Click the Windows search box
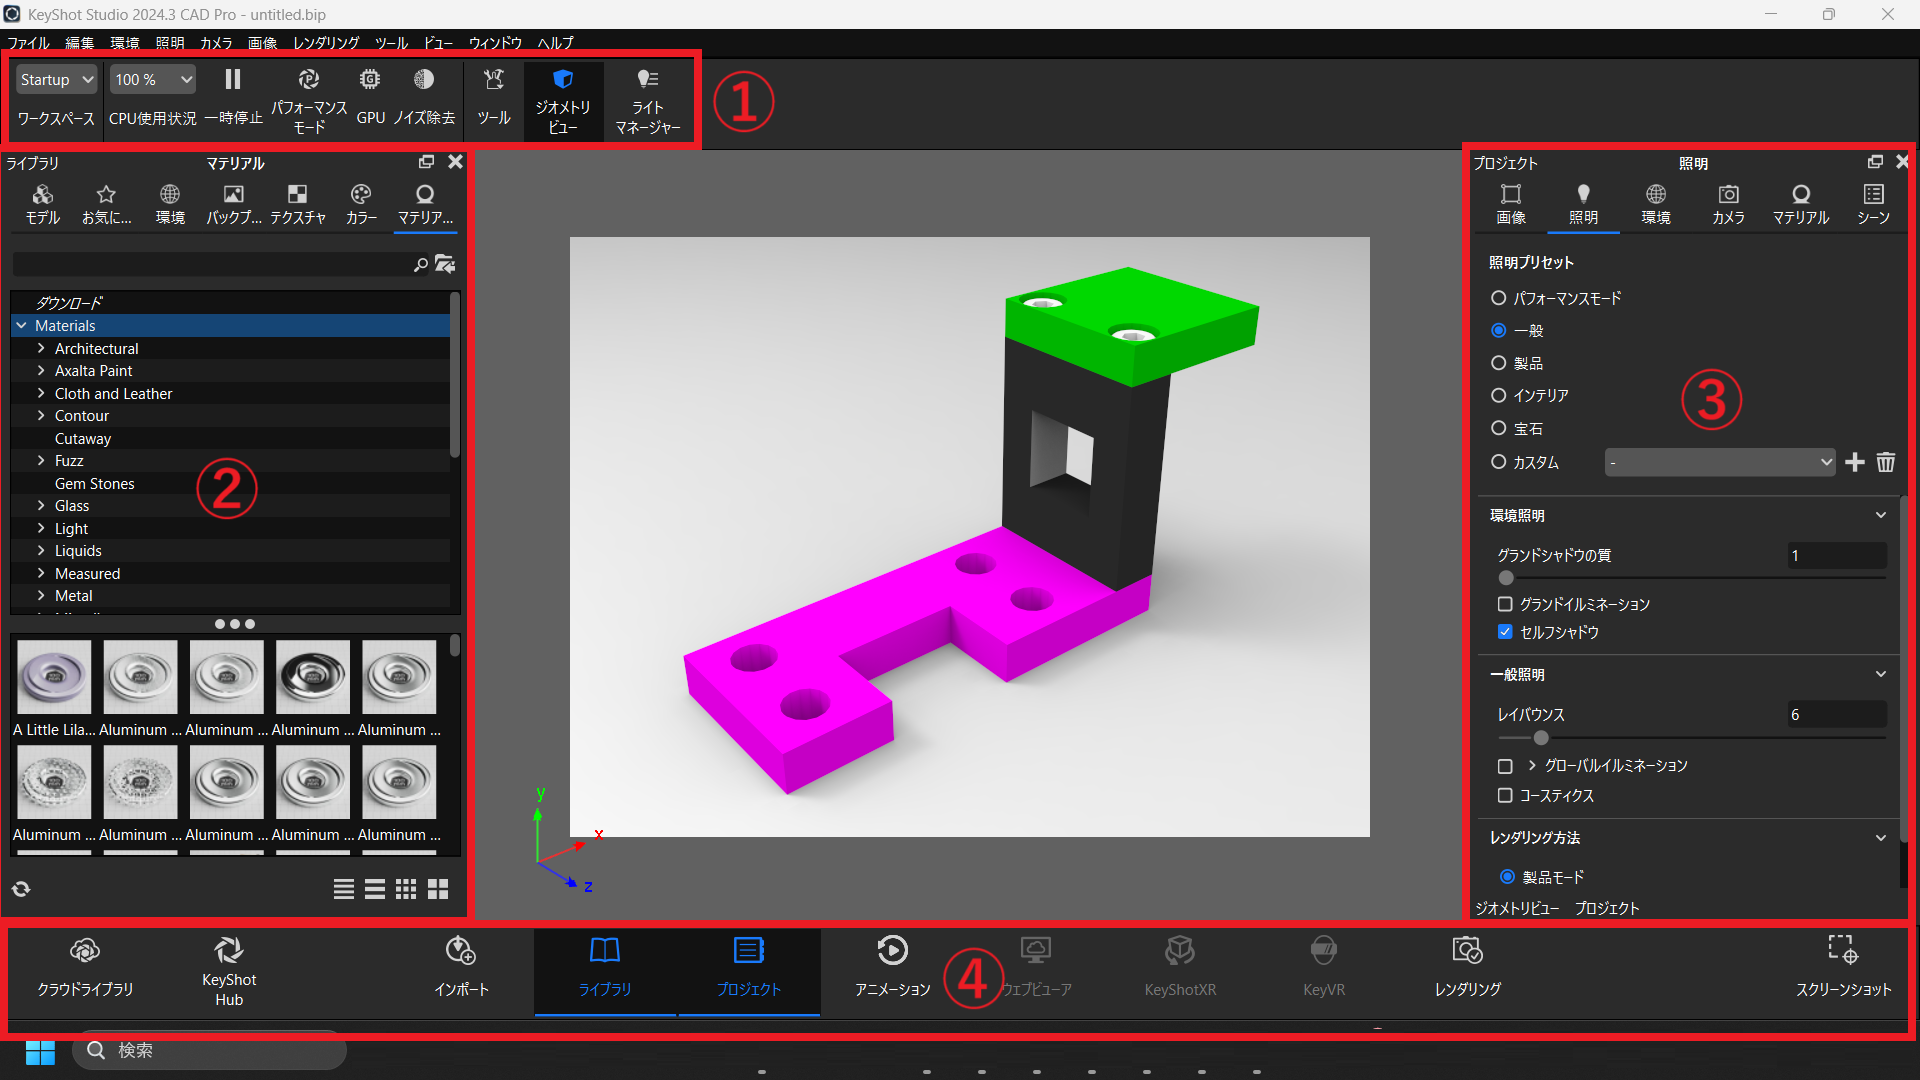Image resolution: width=1920 pixels, height=1080 pixels. pos(210,1050)
